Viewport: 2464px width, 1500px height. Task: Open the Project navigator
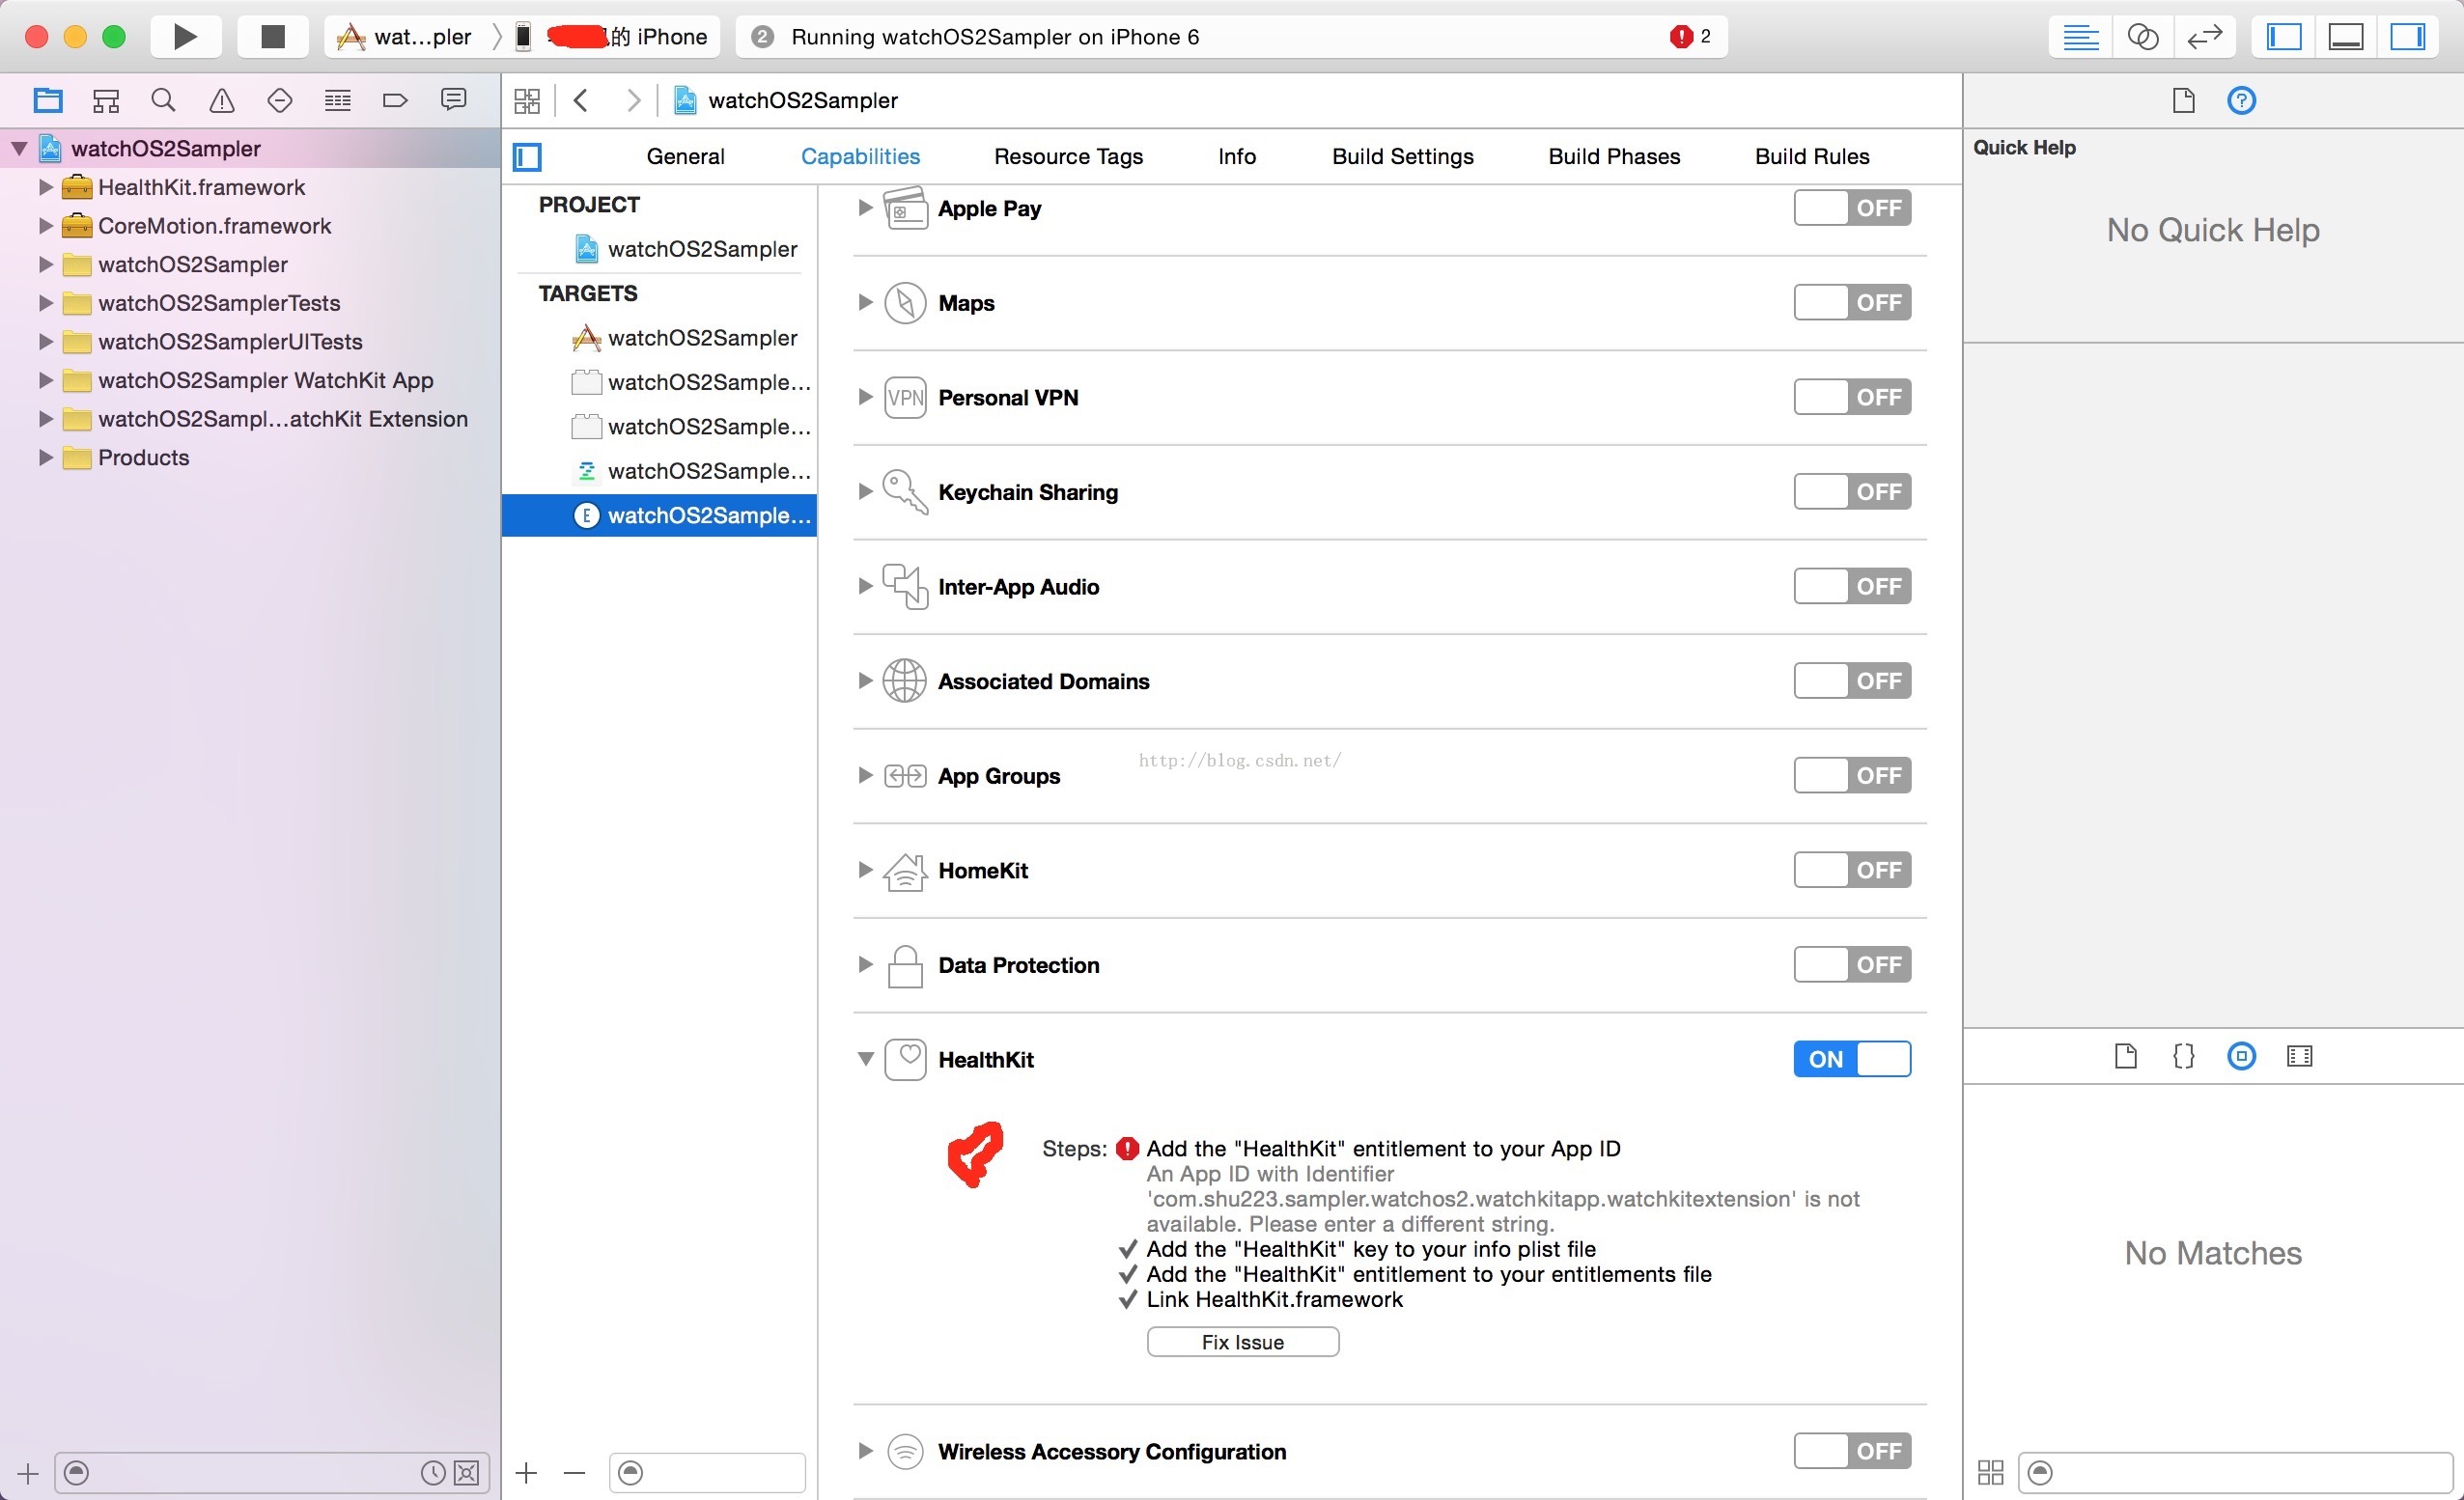(x=48, y=100)
